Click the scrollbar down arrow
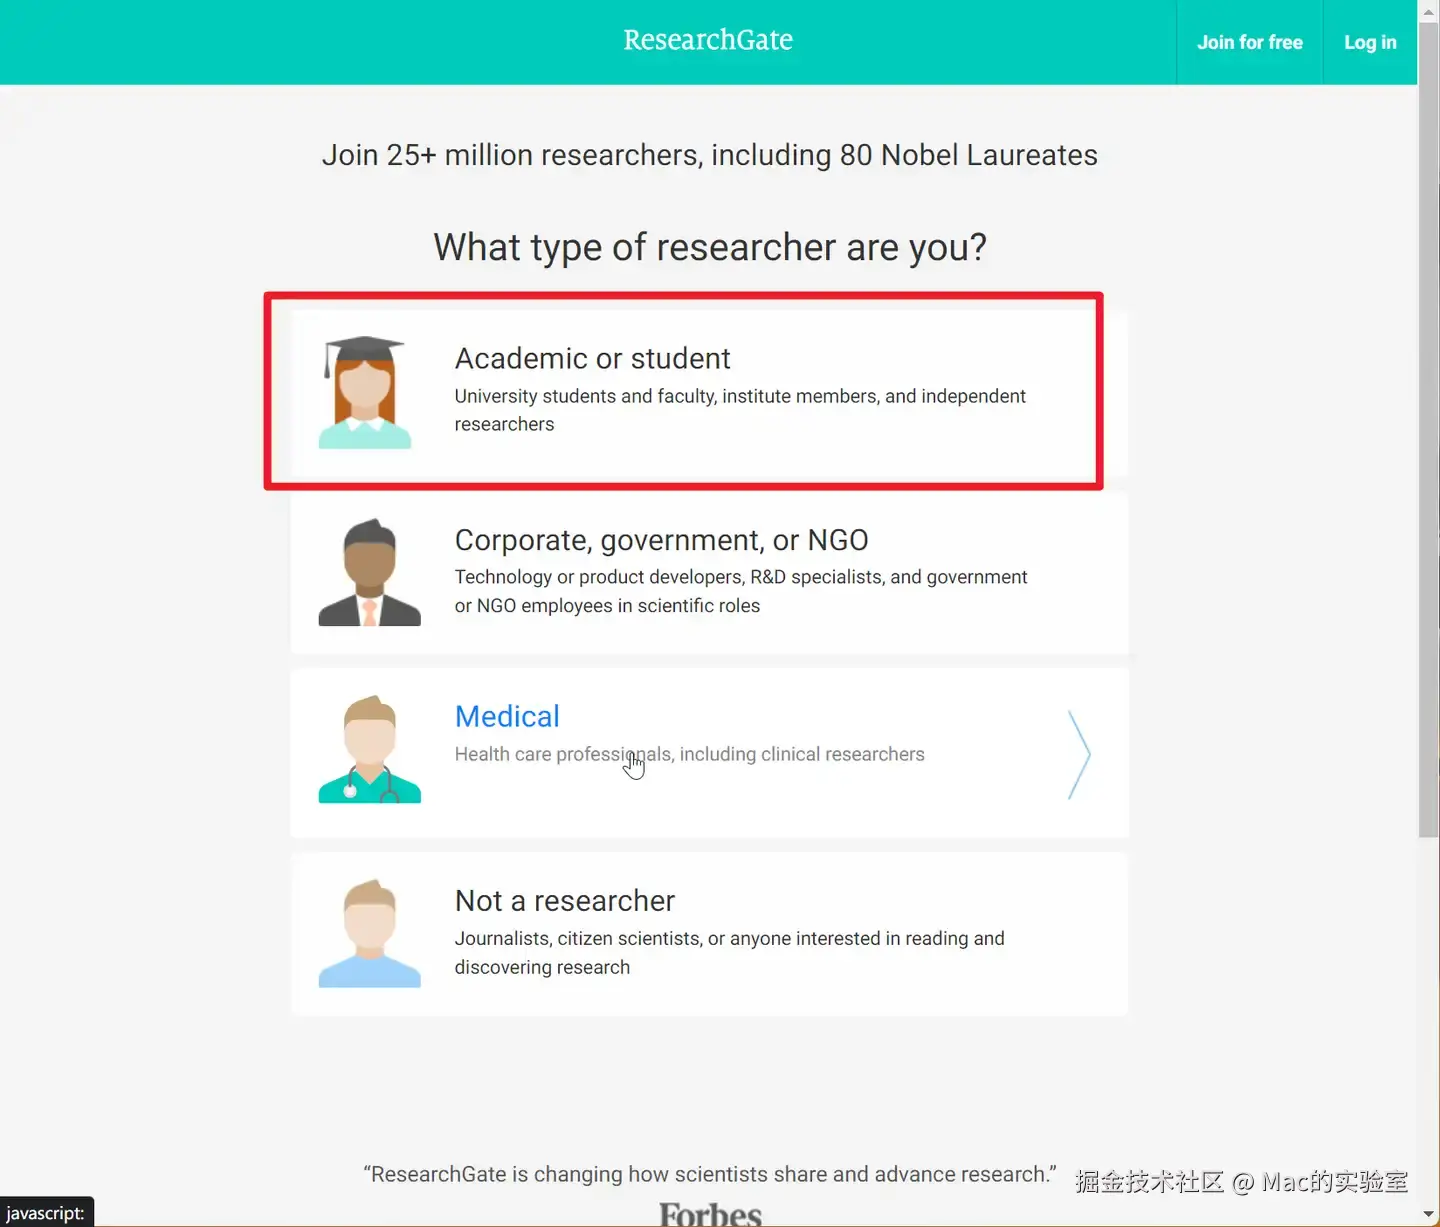This screenshot has width=1440, height=1227. coord(1428,1216)
